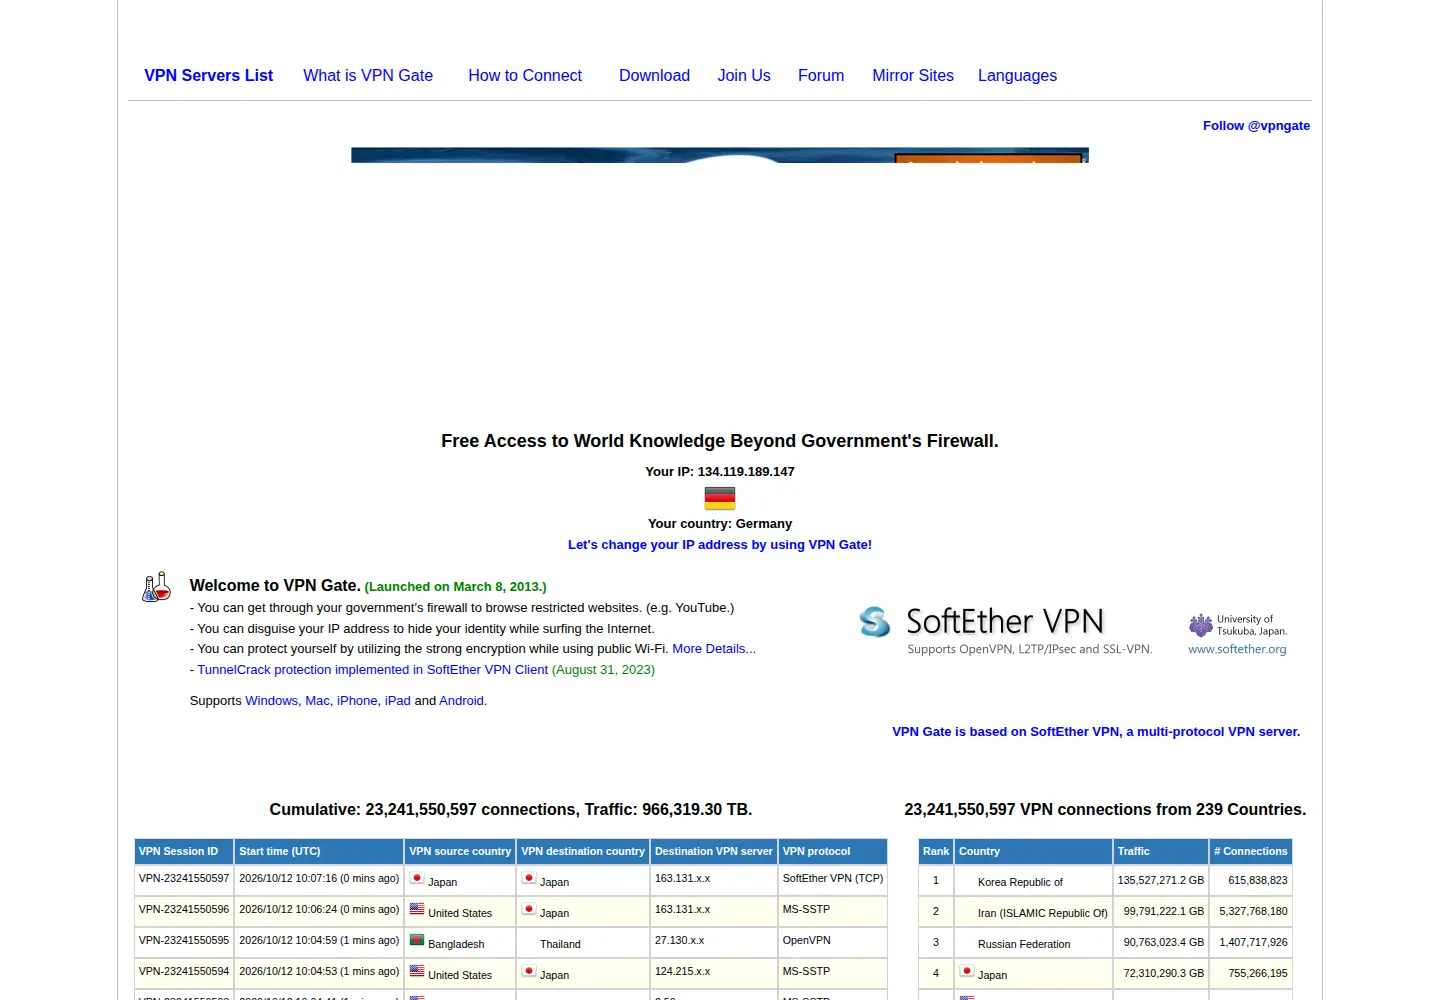The image size is (1440, 1000).
Task: Click United States flag in session 594 row
Action: click(x=417, y=971)
